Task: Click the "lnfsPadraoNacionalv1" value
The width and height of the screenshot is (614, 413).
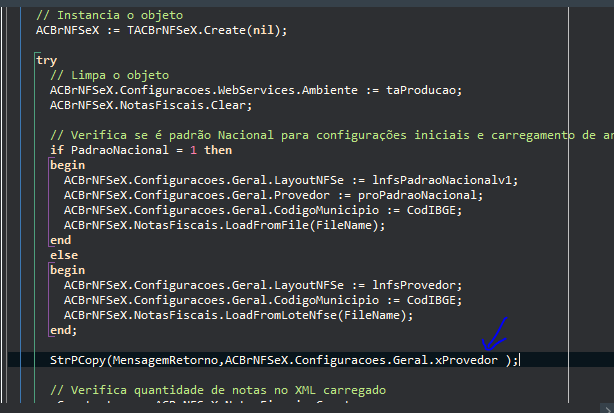Action: click(442, 180)
